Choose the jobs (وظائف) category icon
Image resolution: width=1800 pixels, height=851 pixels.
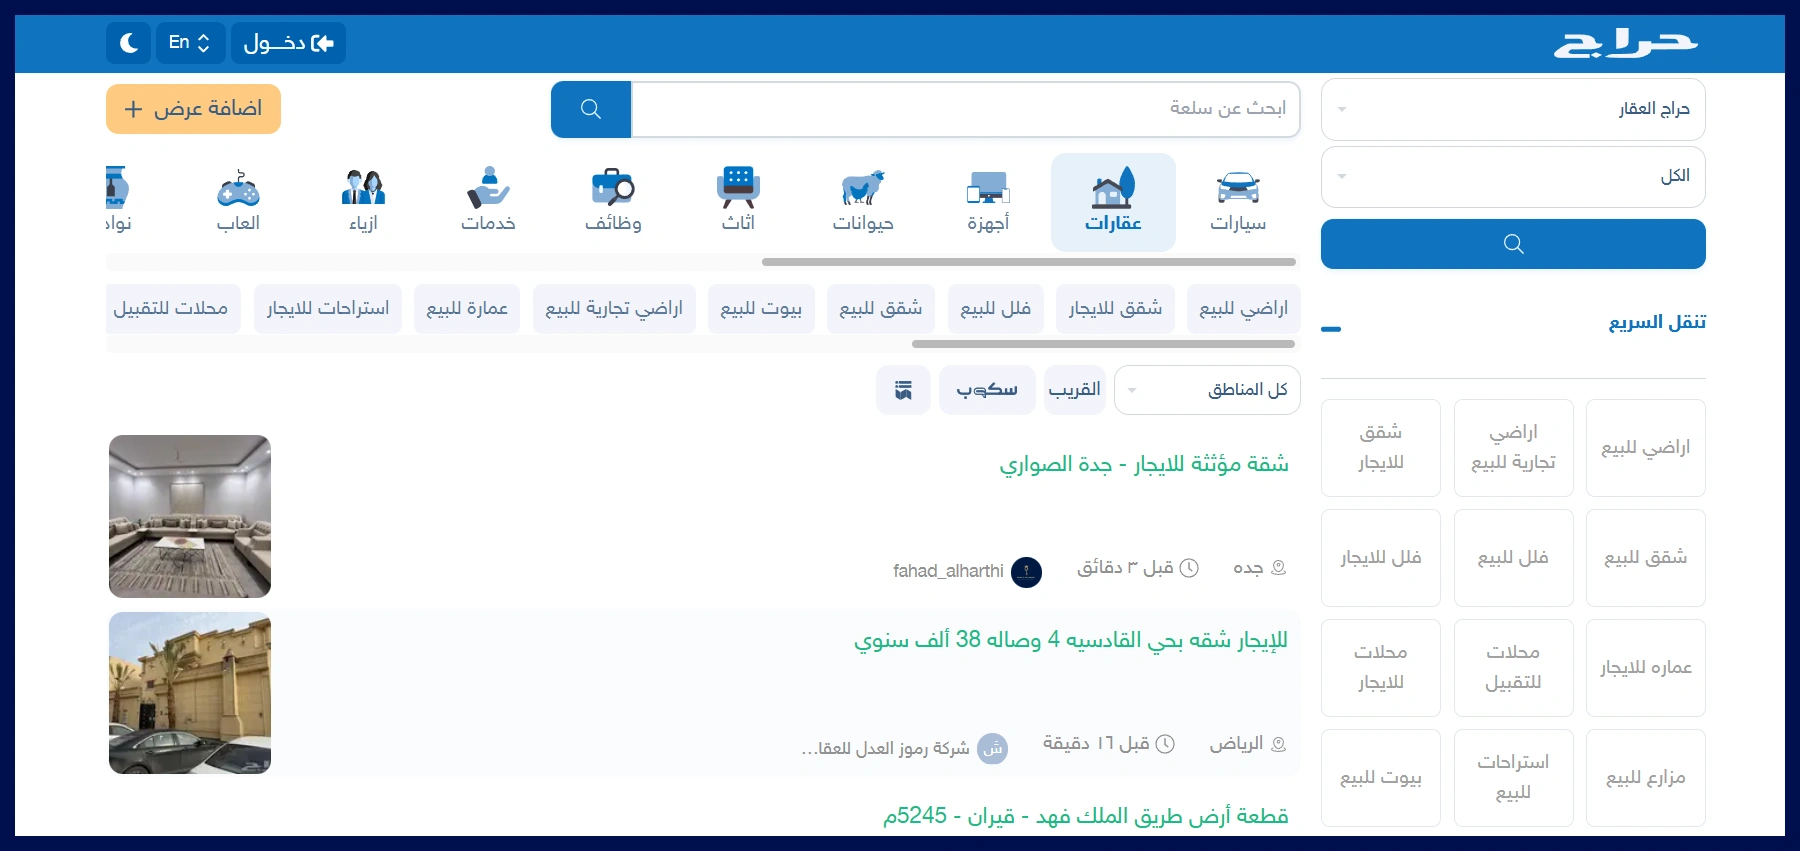pos(613,201)
